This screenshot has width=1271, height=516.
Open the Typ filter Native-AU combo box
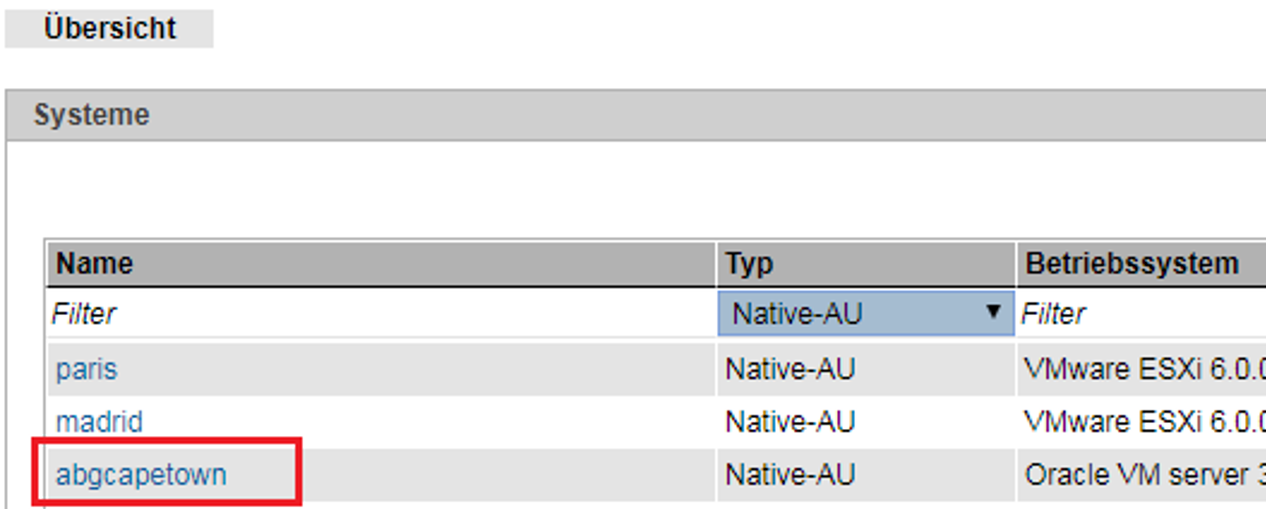pyautogui.click(x=850, y=314)
